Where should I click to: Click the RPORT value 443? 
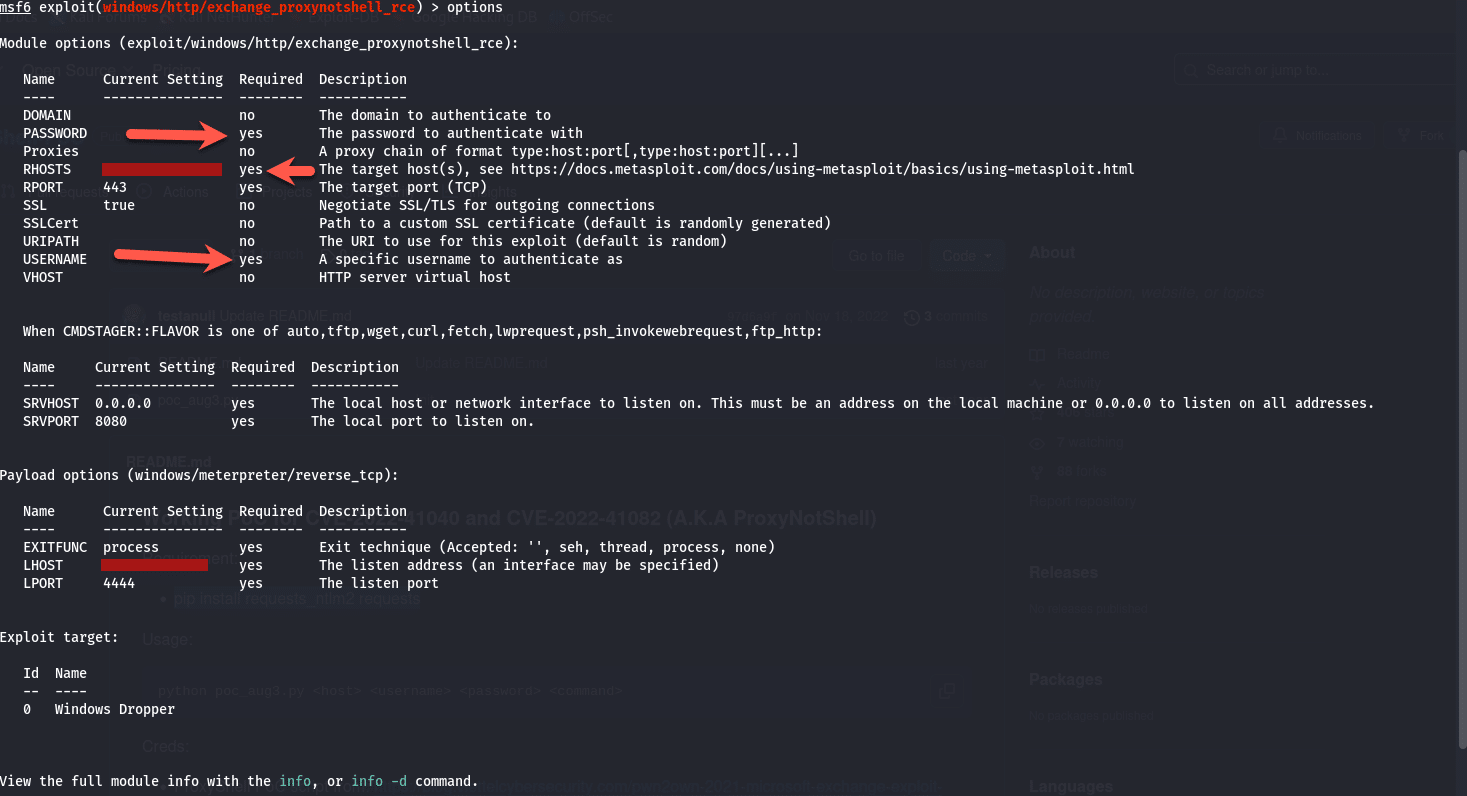click(x=115, y=188)
